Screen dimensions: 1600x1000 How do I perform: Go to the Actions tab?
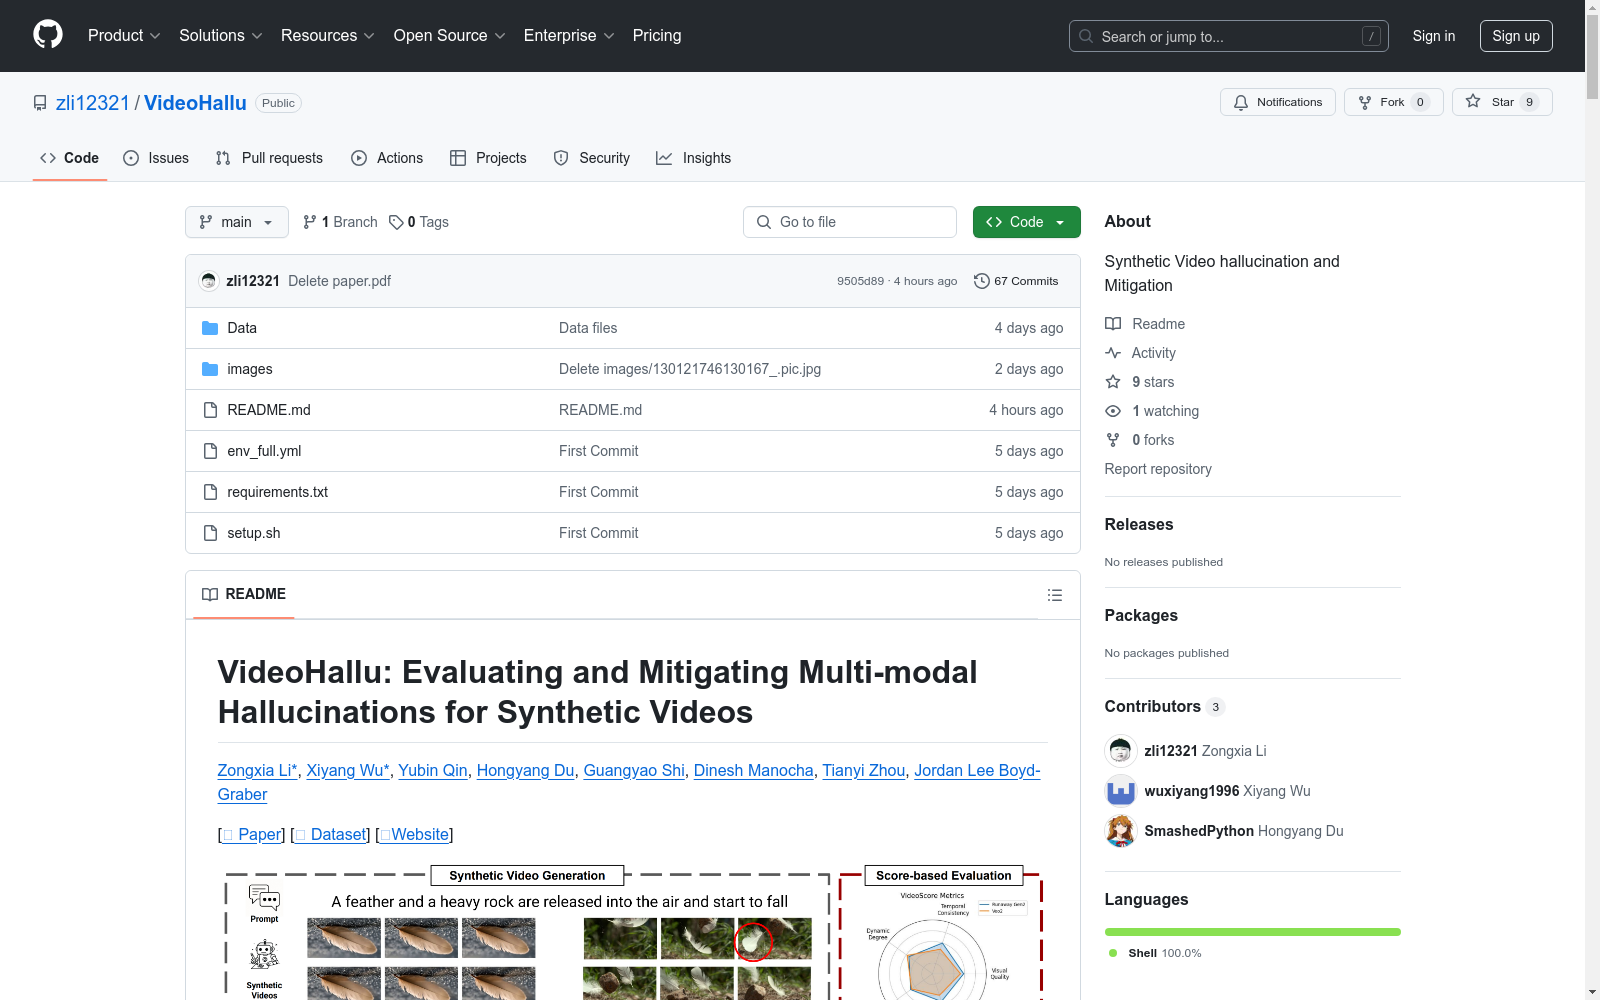(387, 158)
